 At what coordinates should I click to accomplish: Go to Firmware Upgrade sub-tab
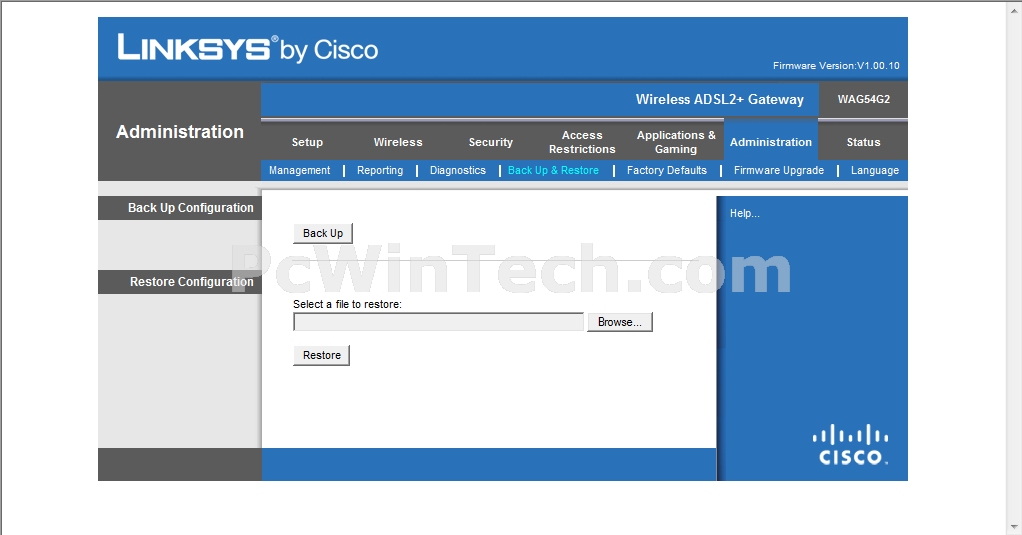(x=779, y=170)
